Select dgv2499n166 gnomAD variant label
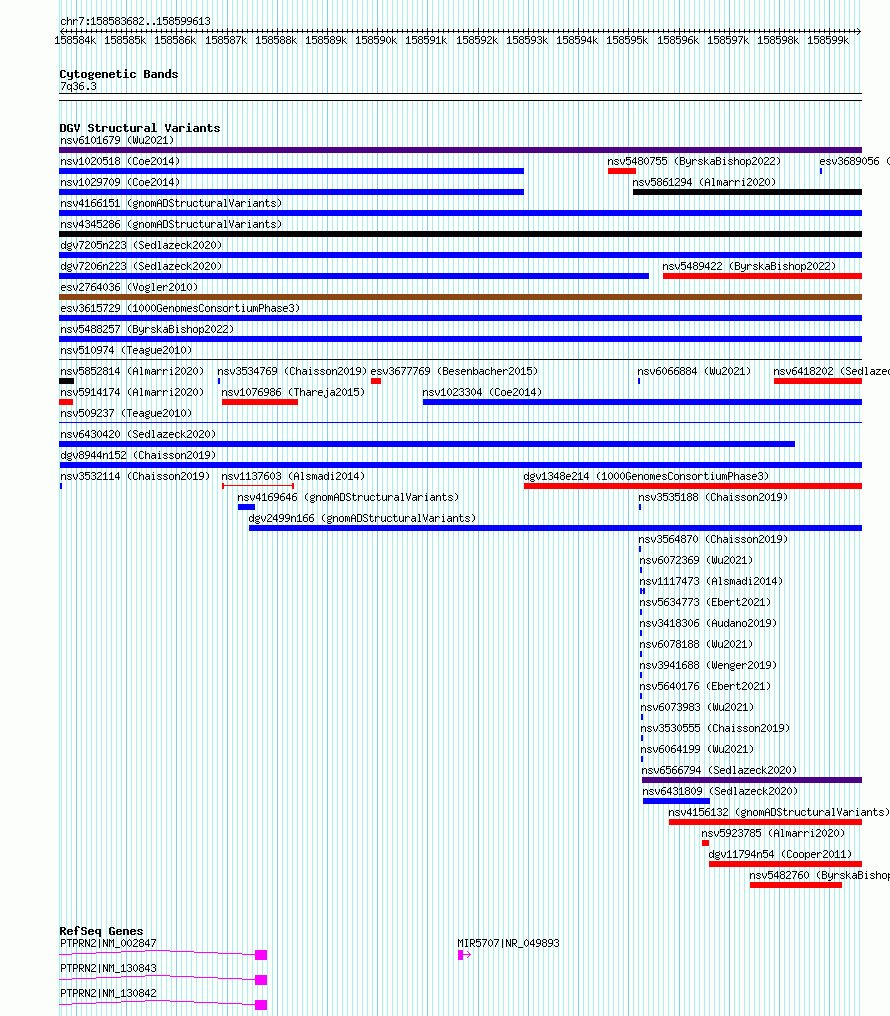 point(362,518)
